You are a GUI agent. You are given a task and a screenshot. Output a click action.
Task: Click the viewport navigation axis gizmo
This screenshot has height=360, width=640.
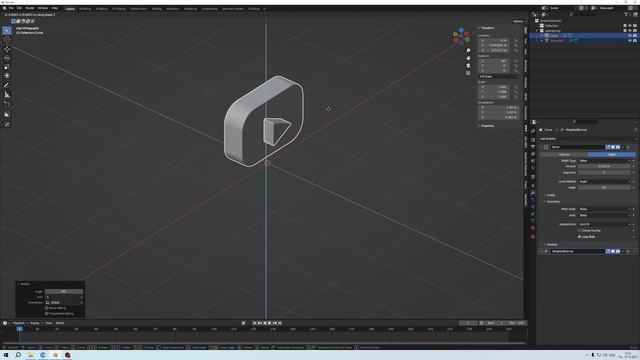tap(461, 36)
